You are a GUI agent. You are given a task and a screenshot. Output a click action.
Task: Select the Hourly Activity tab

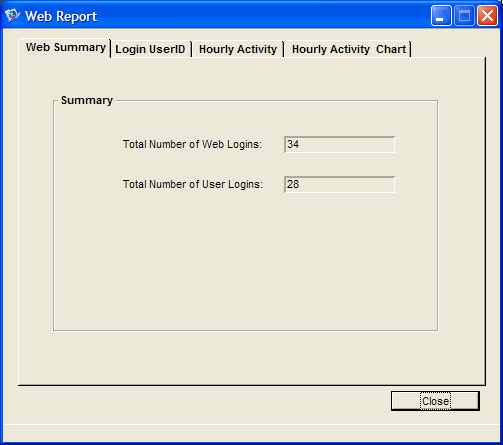[x=238, y=49]
